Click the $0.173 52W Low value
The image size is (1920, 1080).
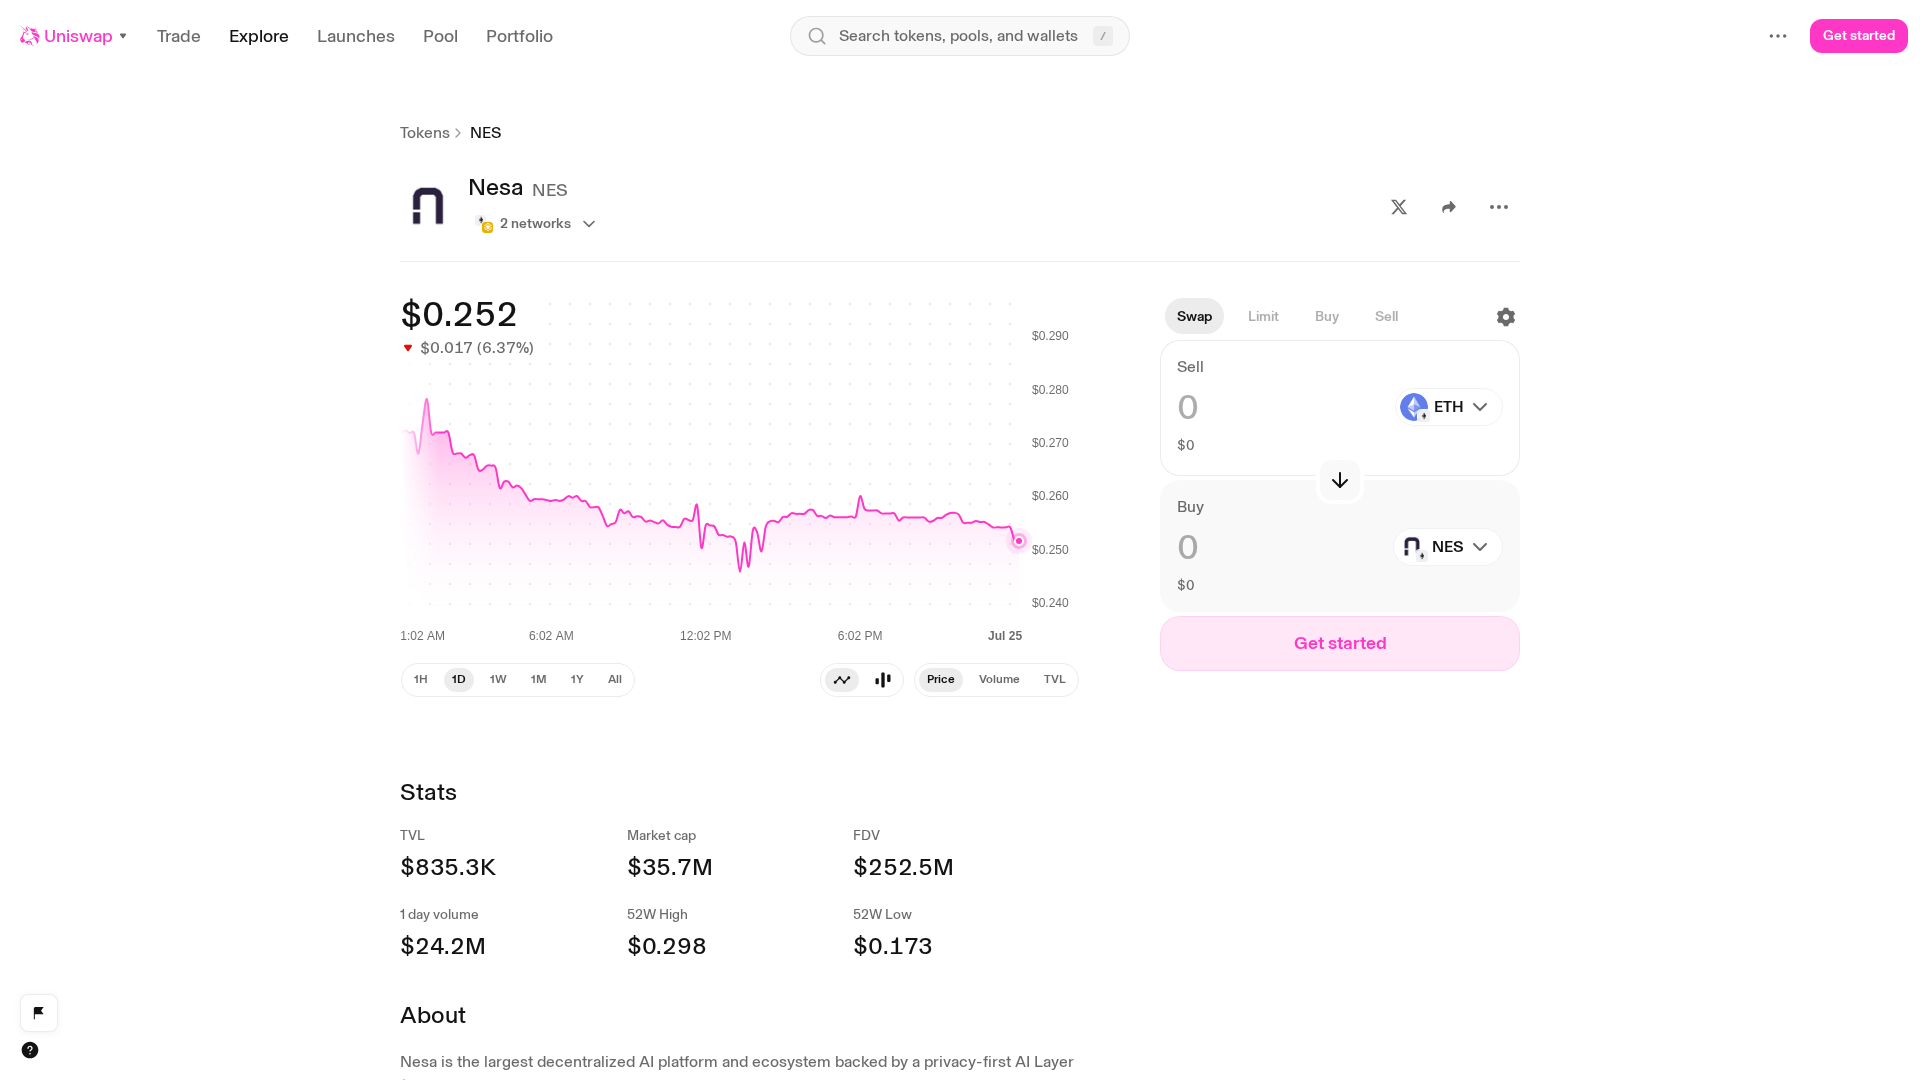tap(893, 946)
